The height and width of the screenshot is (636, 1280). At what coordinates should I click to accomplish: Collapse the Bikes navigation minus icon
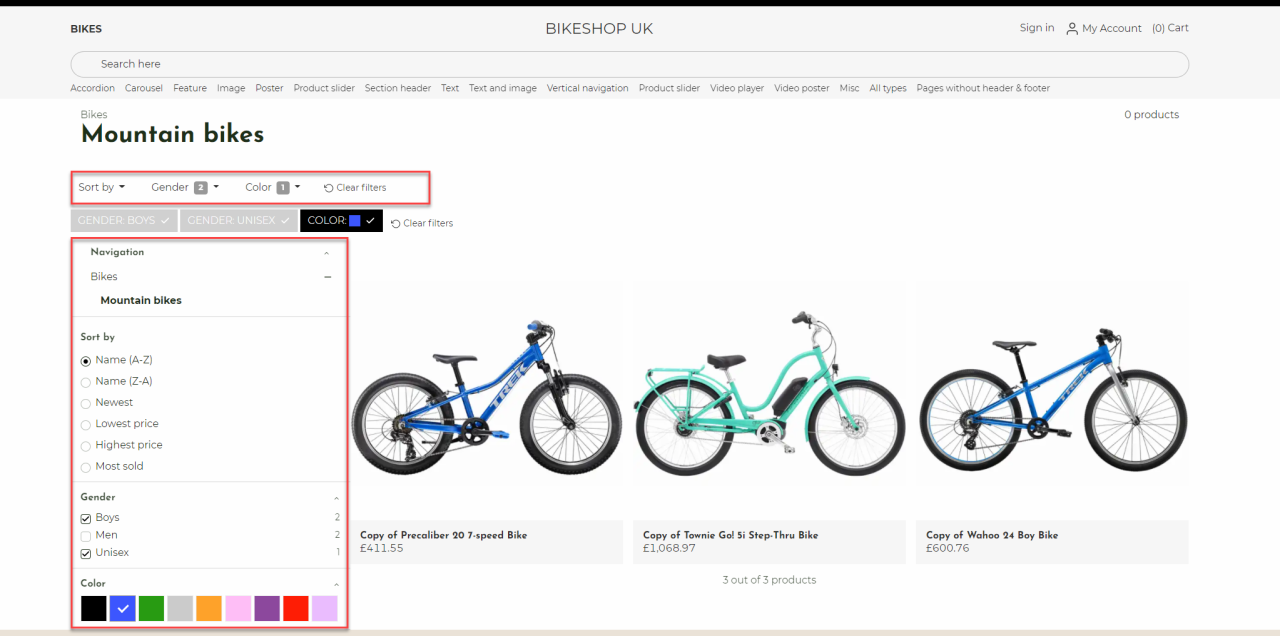click(328, 277)
